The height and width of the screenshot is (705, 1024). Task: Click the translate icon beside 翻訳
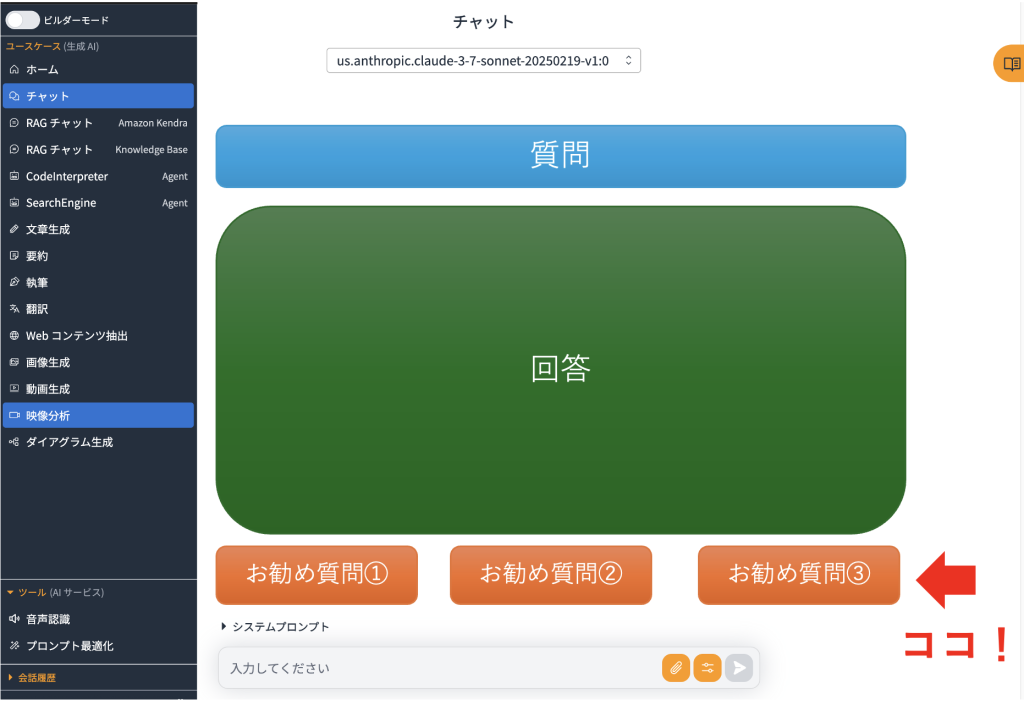coord(14,309)
